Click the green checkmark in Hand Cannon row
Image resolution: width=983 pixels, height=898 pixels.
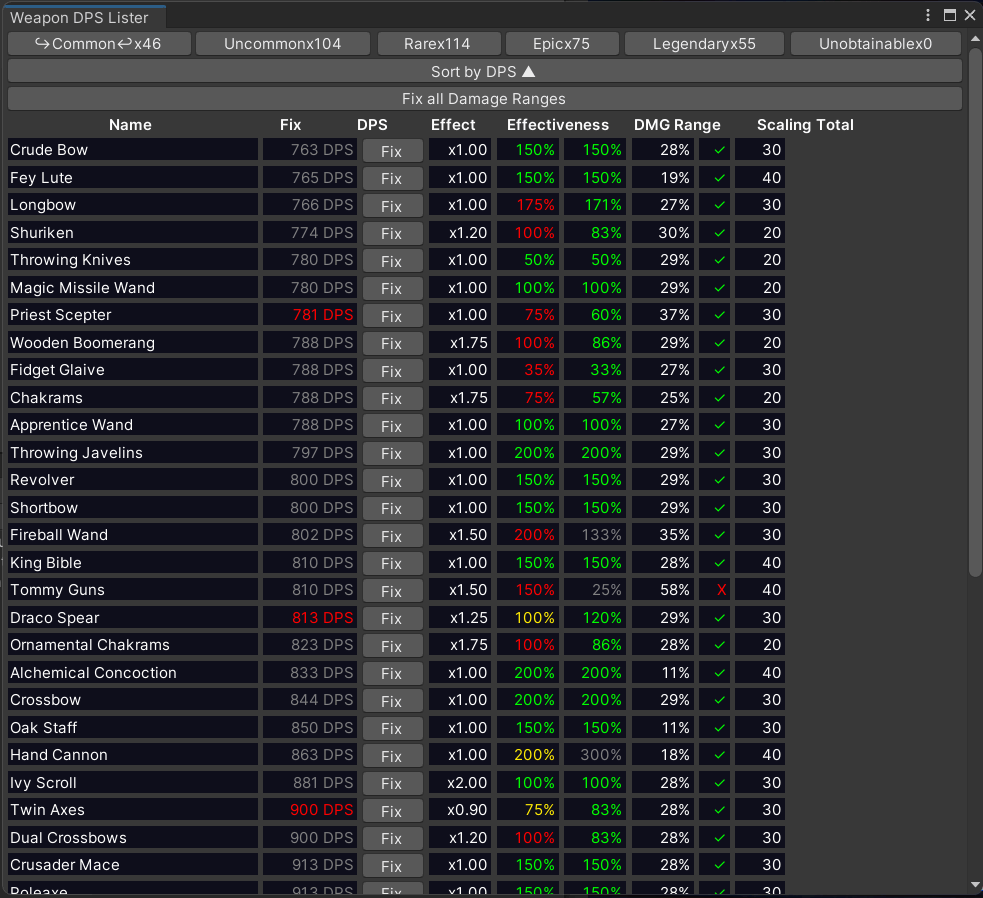pos(720,755)
